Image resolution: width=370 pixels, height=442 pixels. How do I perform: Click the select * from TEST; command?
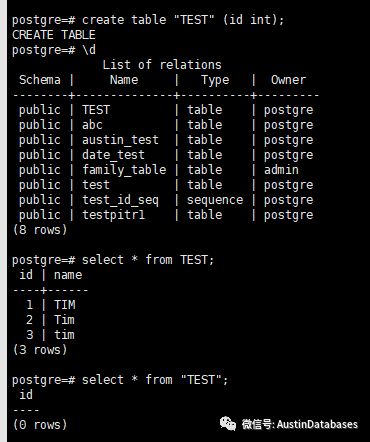point(148,260)
